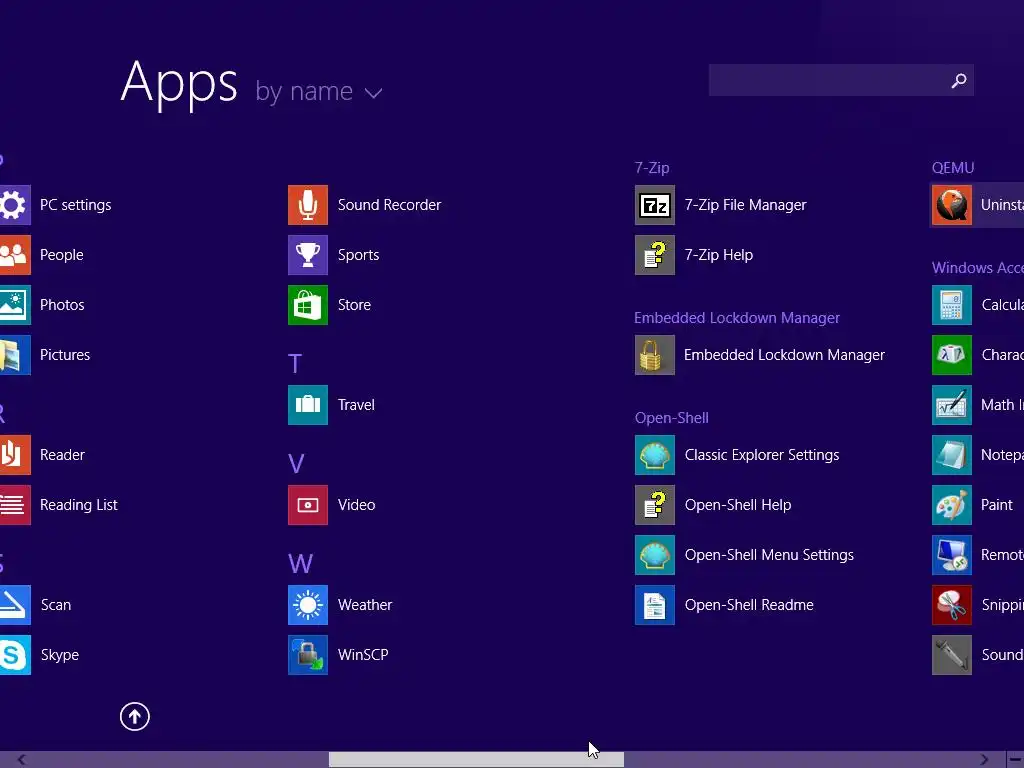Open the Video app icon

308,505
